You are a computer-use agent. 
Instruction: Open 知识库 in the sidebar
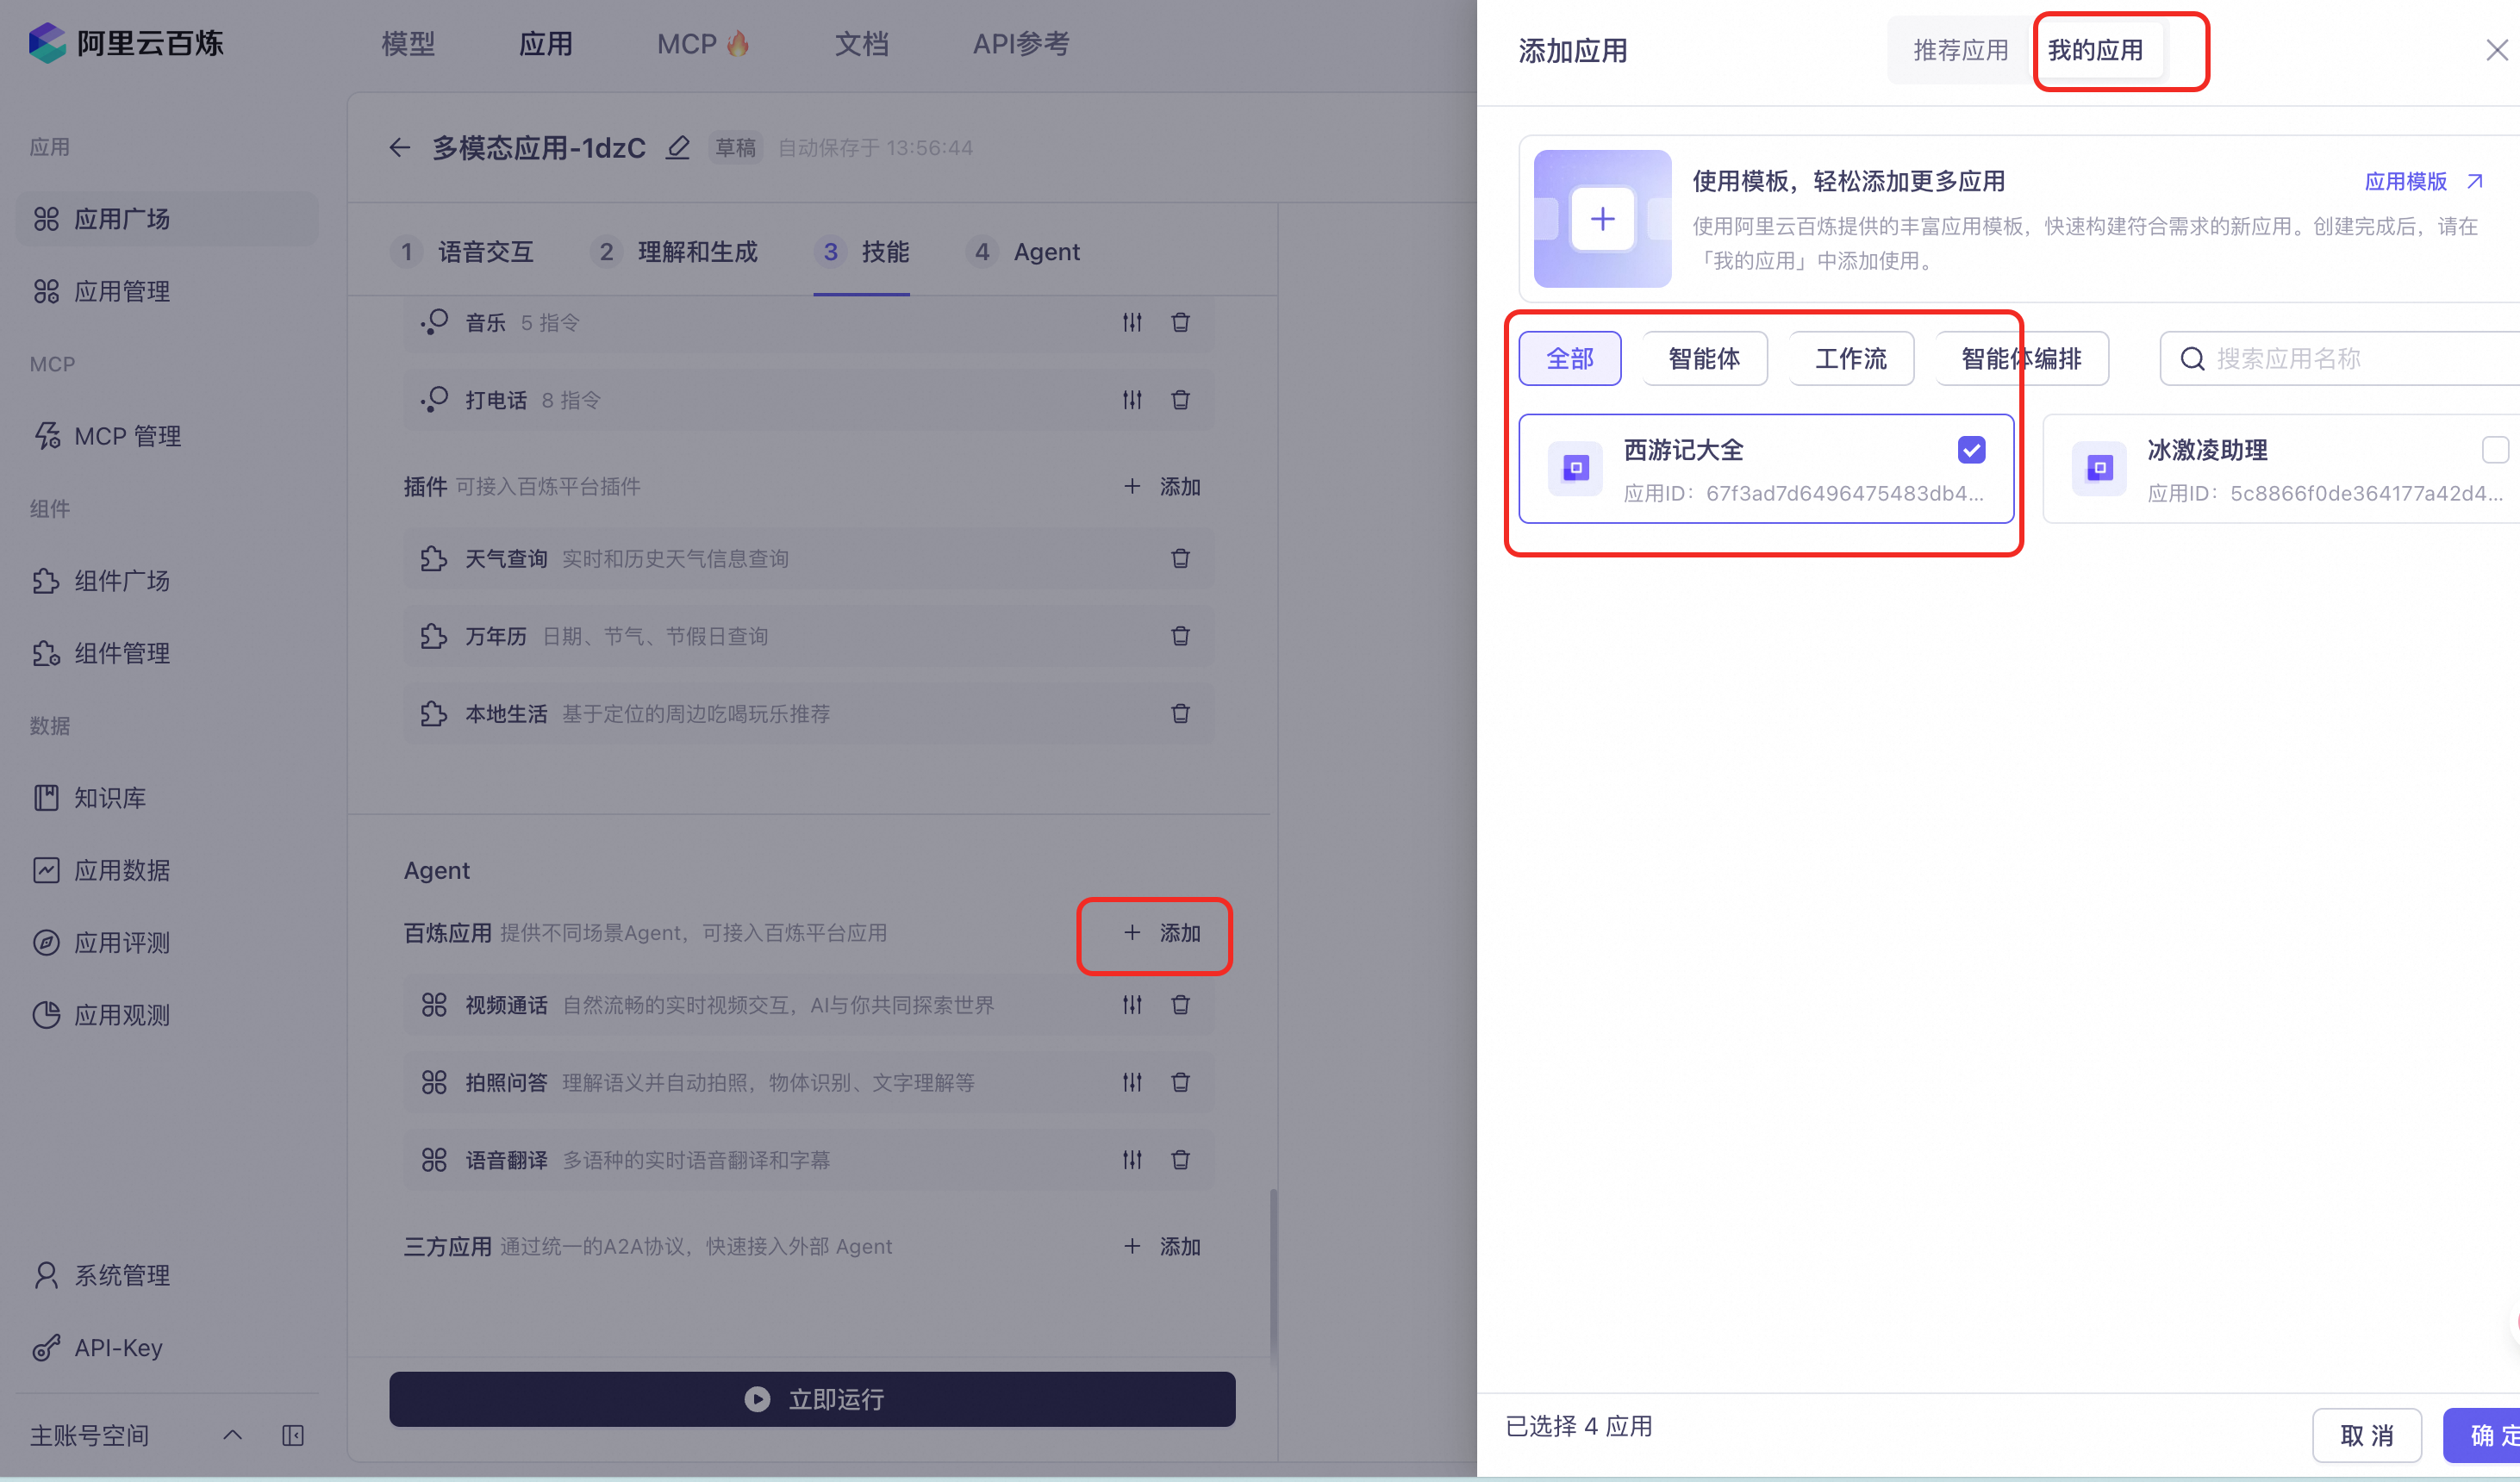pyautogui.click(x=167, y=798)
